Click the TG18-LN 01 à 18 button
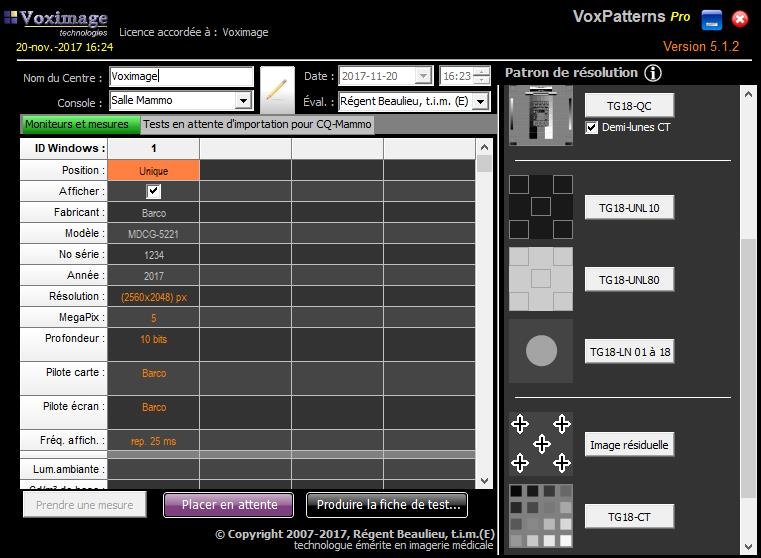761x558 pixels. tap(629, 351)
